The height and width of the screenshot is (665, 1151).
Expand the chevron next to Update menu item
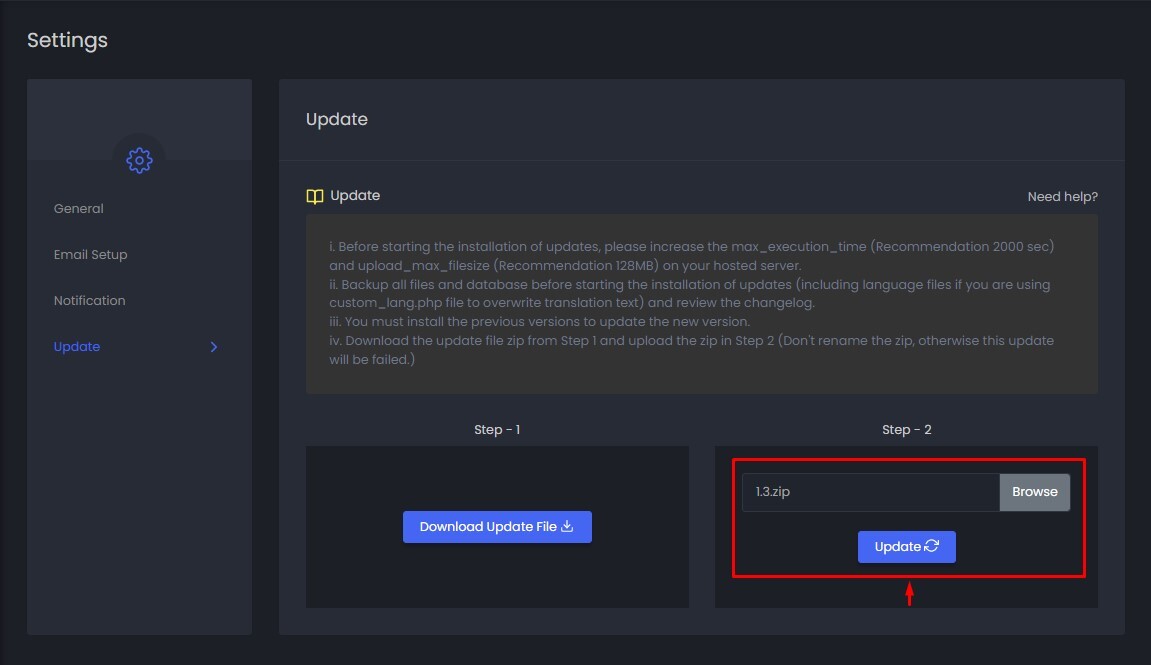[213, 347]
